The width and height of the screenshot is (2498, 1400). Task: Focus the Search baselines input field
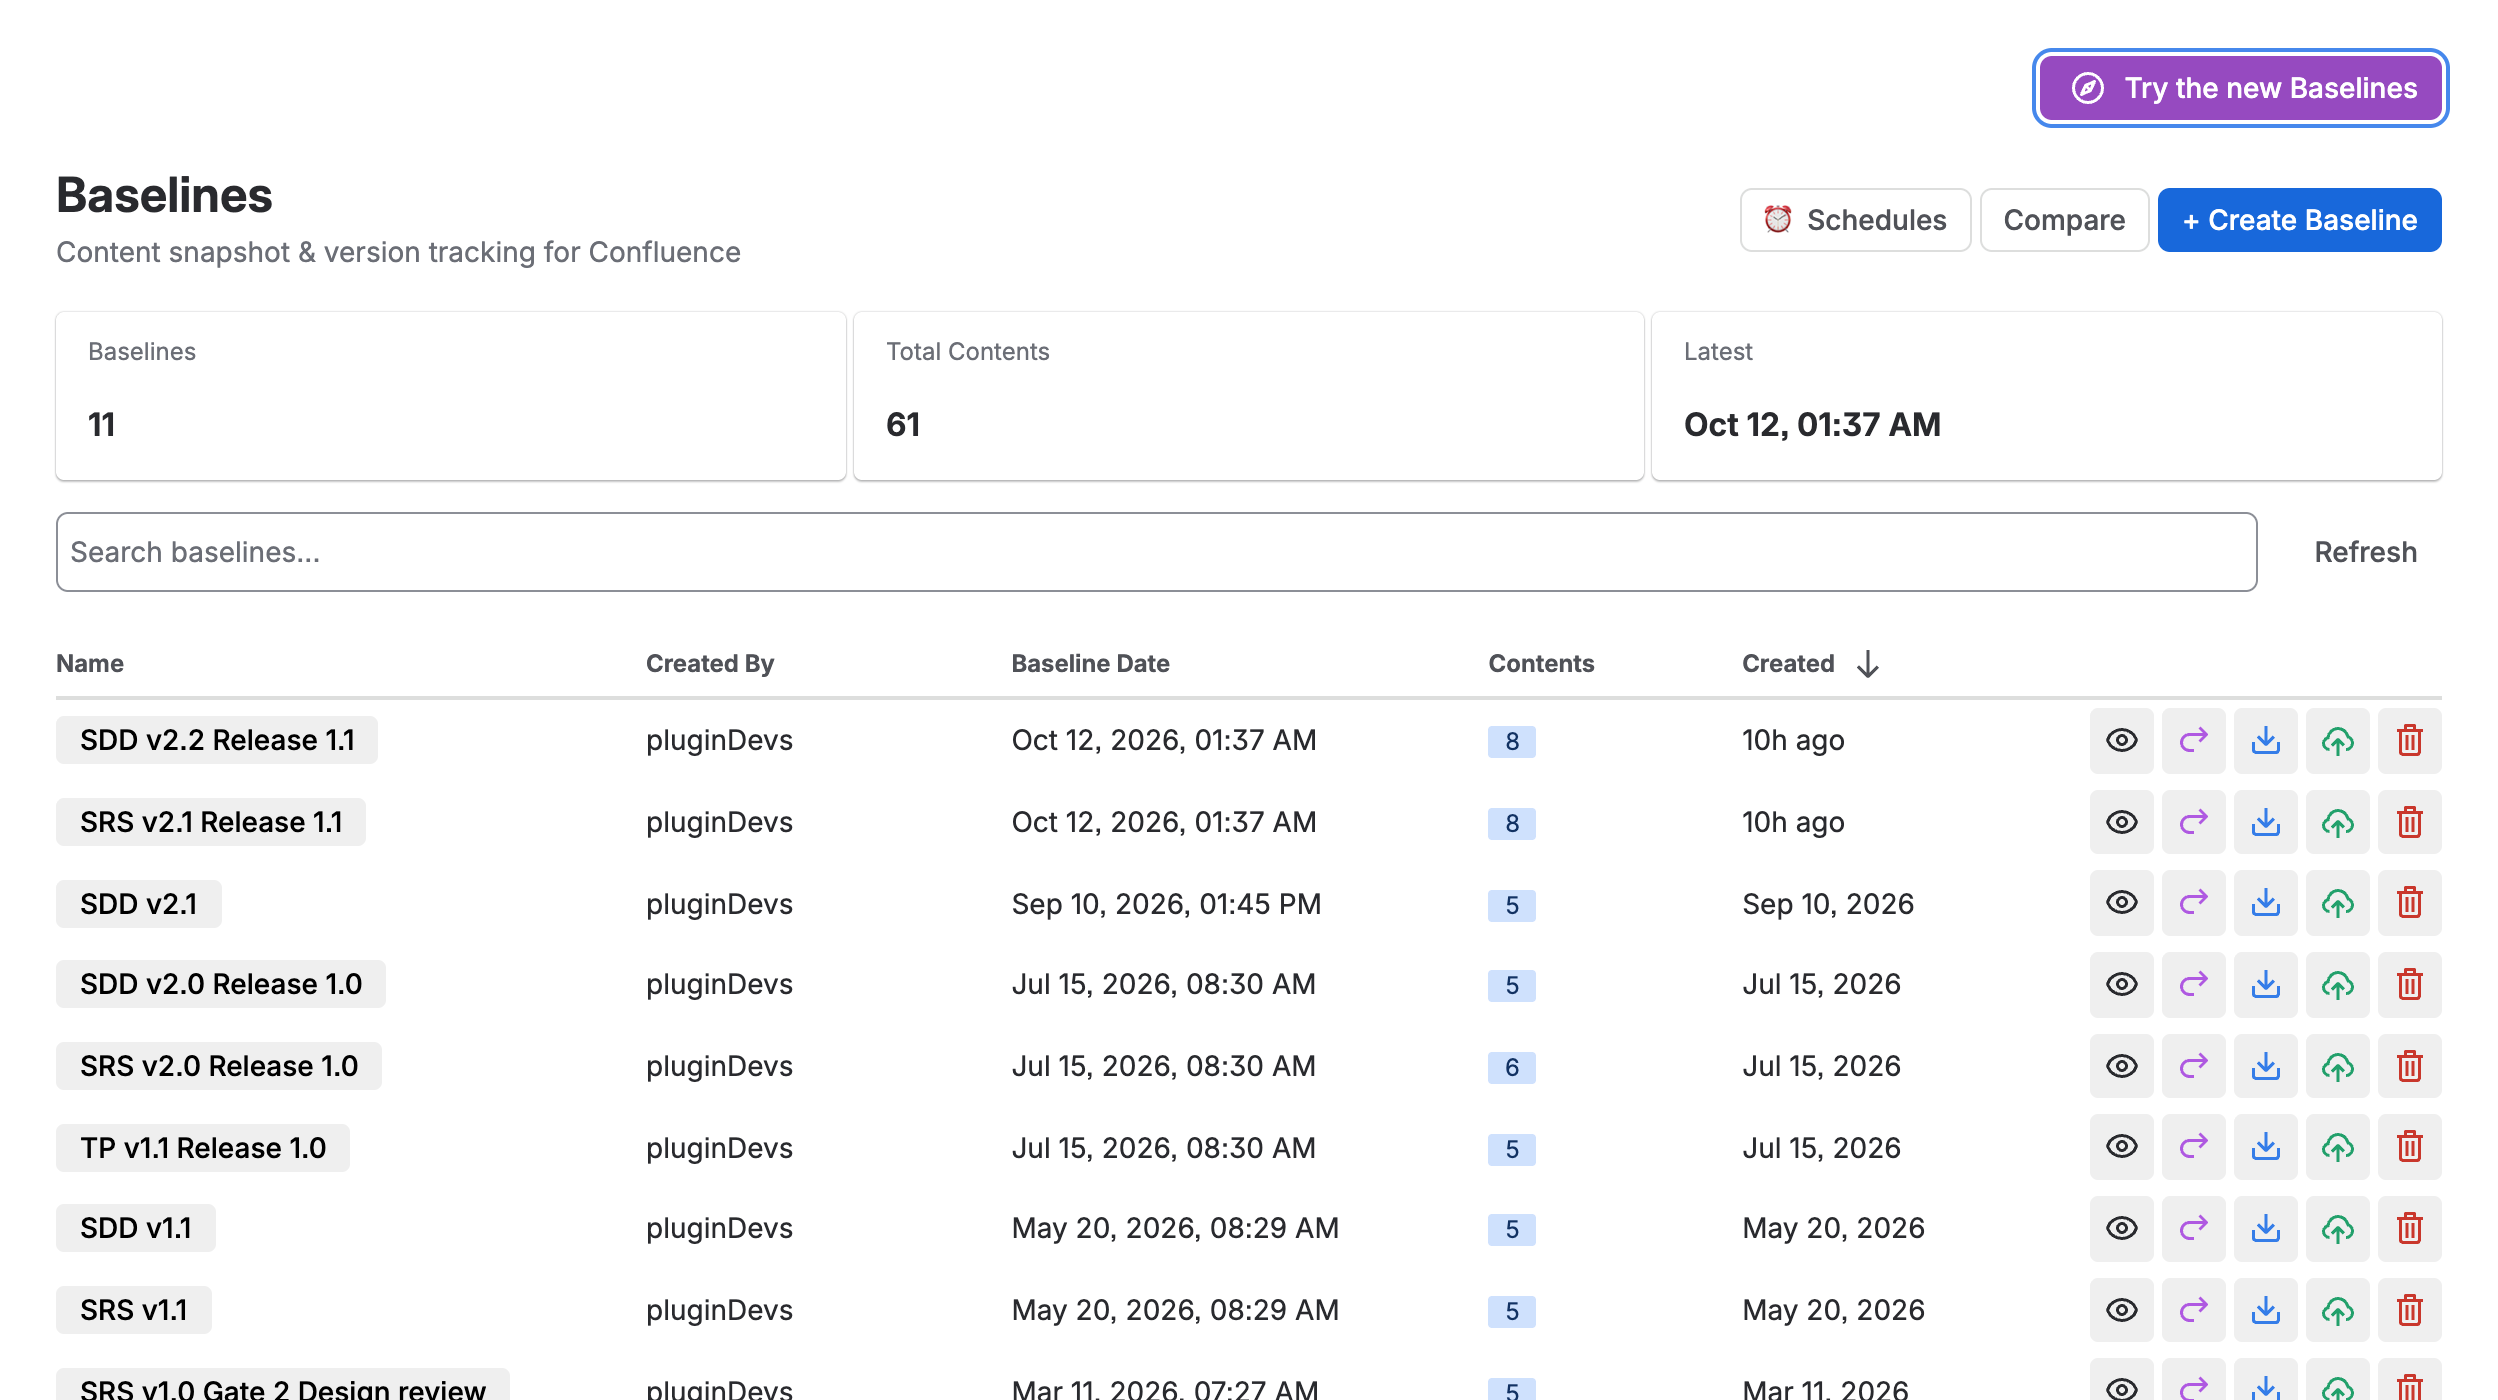pyautogui.click(x=1156, y=552)
